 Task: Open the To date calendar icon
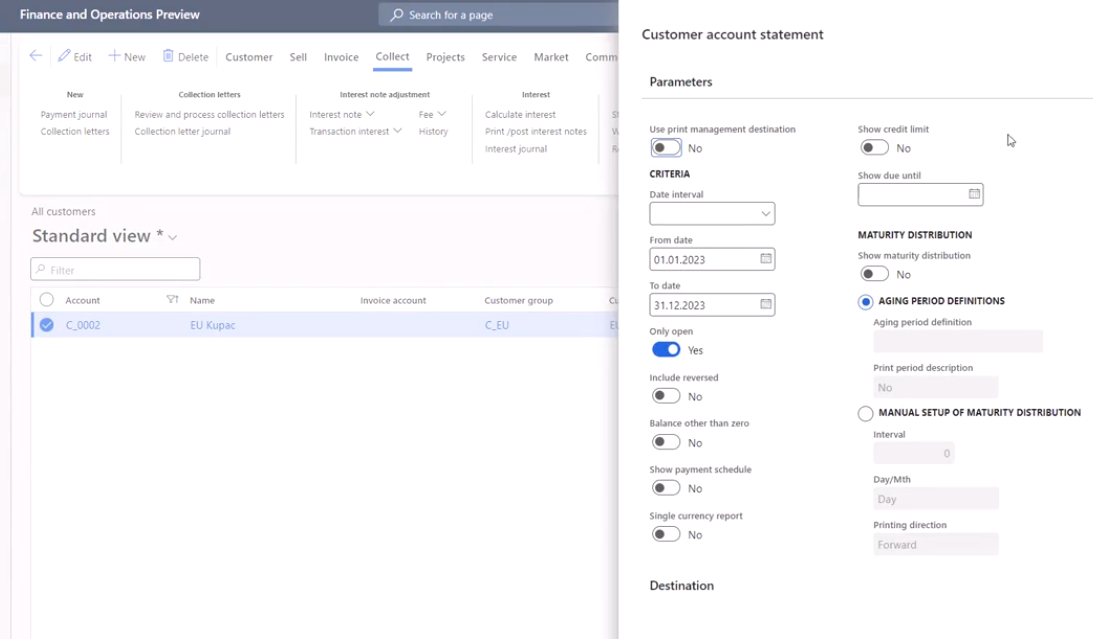coord(765,305)
